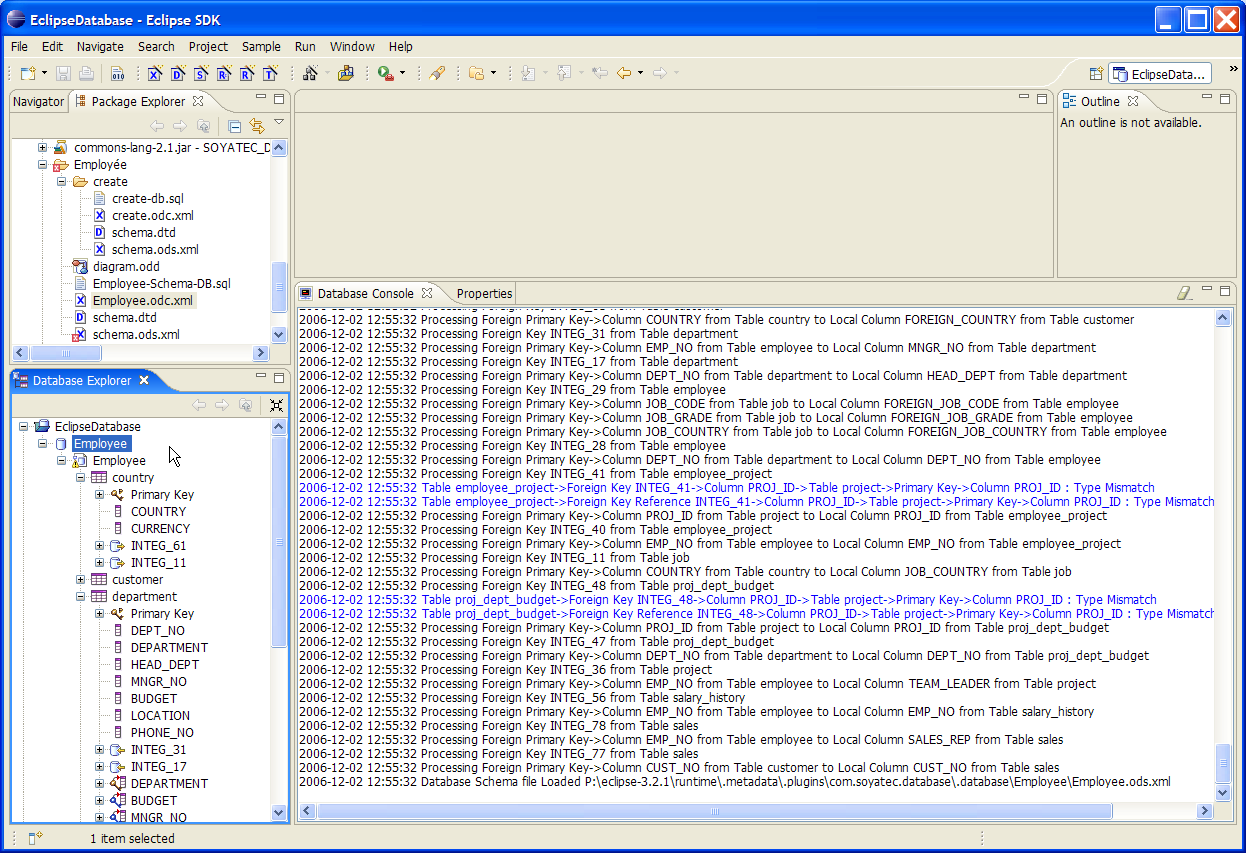Open the Package Explorer view menu triangle
Screen dimensions: 1246x853
click(x=279, y=122)
